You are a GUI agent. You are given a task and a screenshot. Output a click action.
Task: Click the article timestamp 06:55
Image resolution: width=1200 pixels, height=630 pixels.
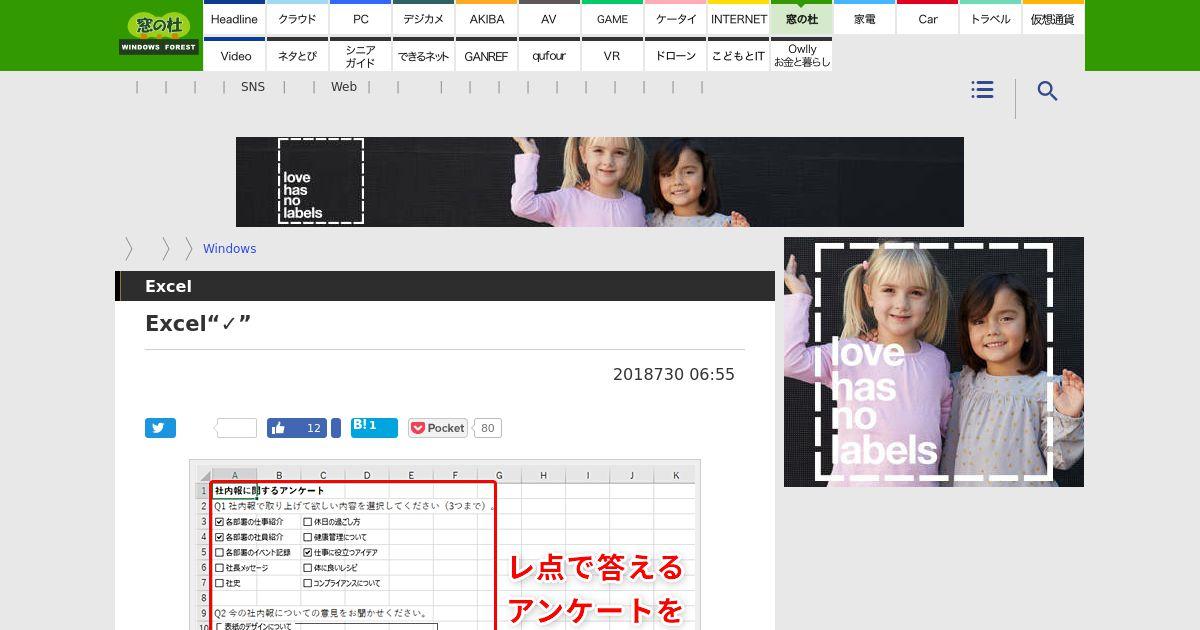pyautogui.click(x=712, y=374)
